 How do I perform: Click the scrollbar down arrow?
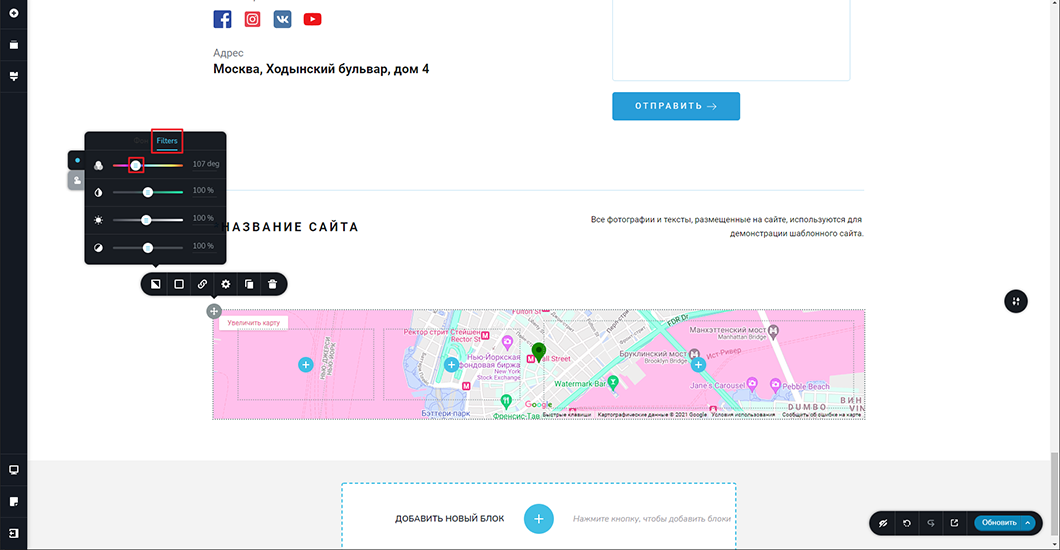(1055, 545)
